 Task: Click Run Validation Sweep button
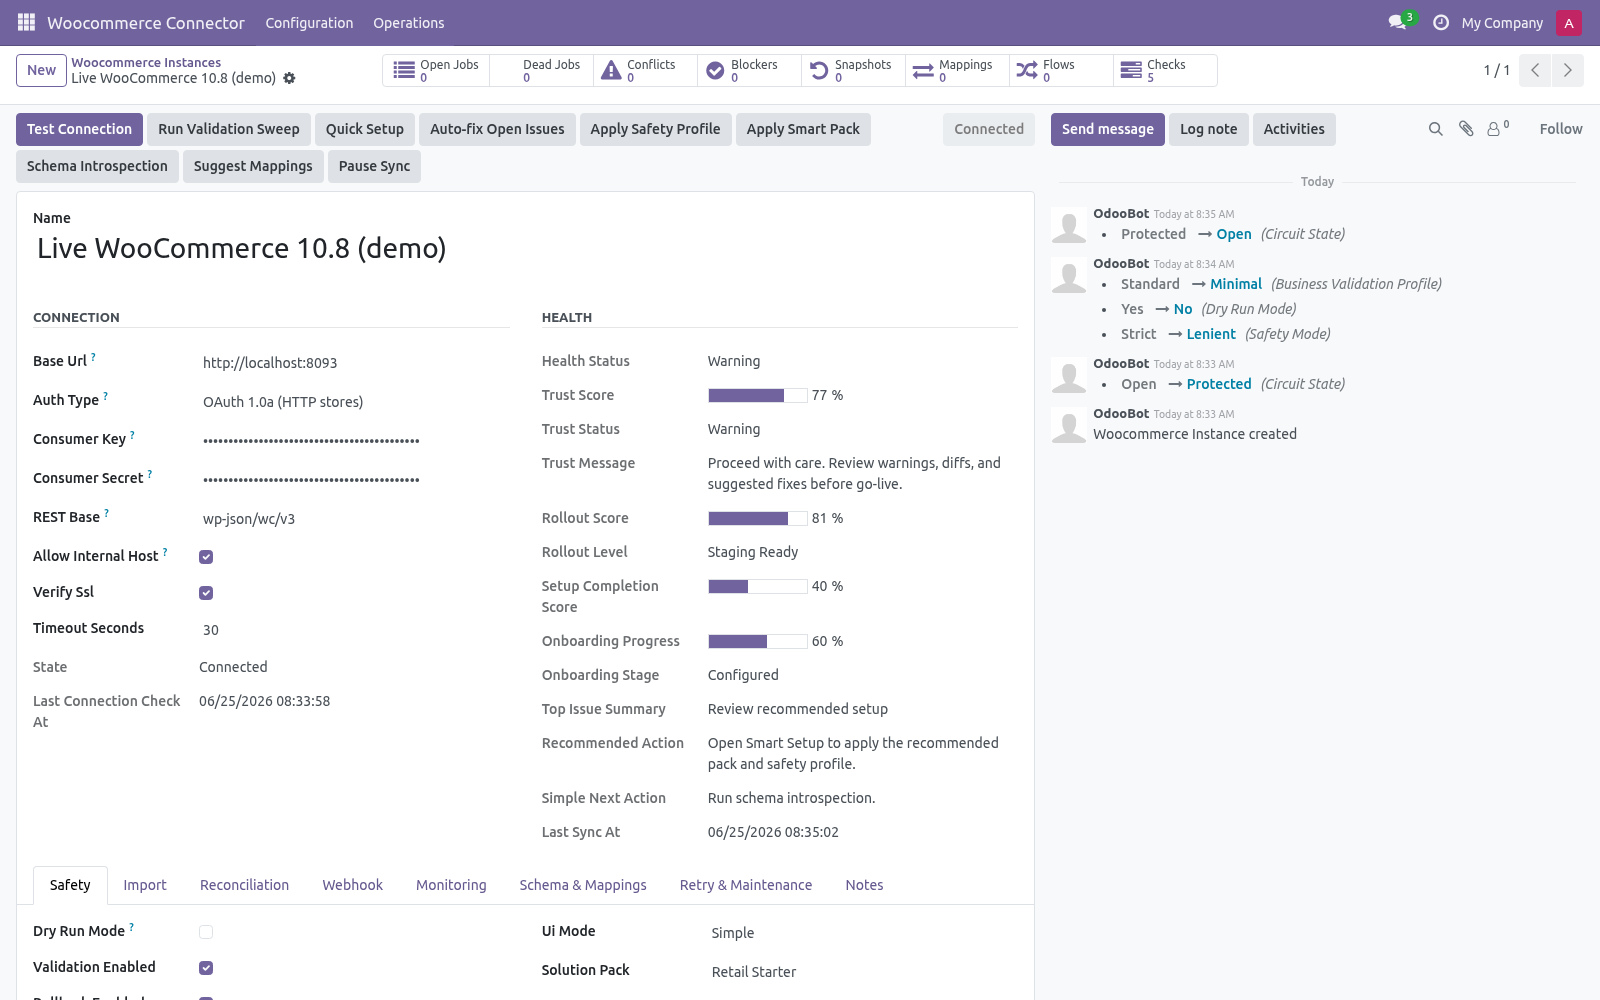228,129
